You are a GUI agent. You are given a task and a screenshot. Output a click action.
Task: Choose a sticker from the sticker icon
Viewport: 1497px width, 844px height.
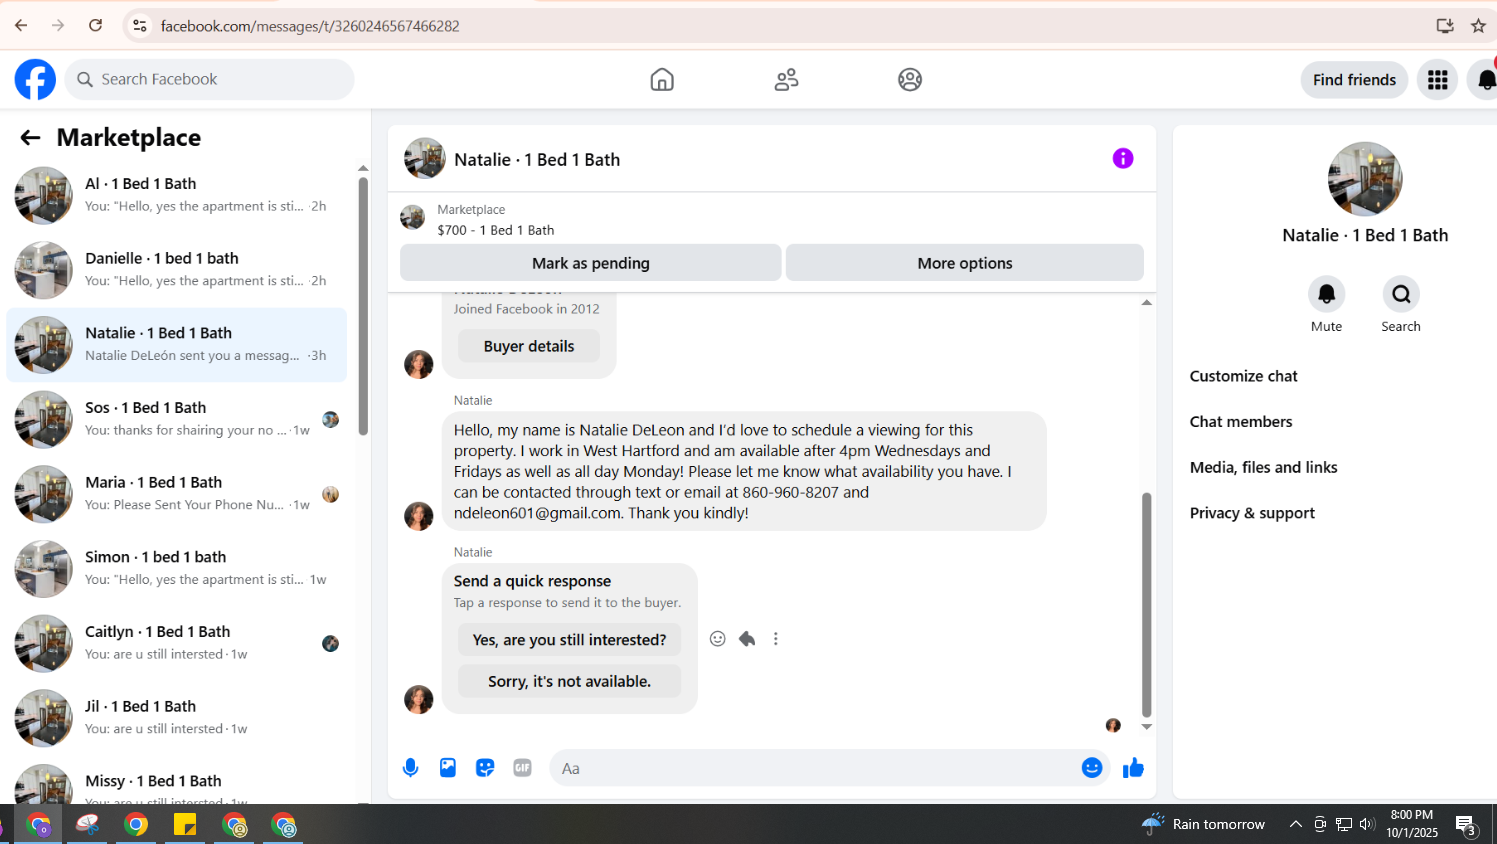(x=485, y=768)
